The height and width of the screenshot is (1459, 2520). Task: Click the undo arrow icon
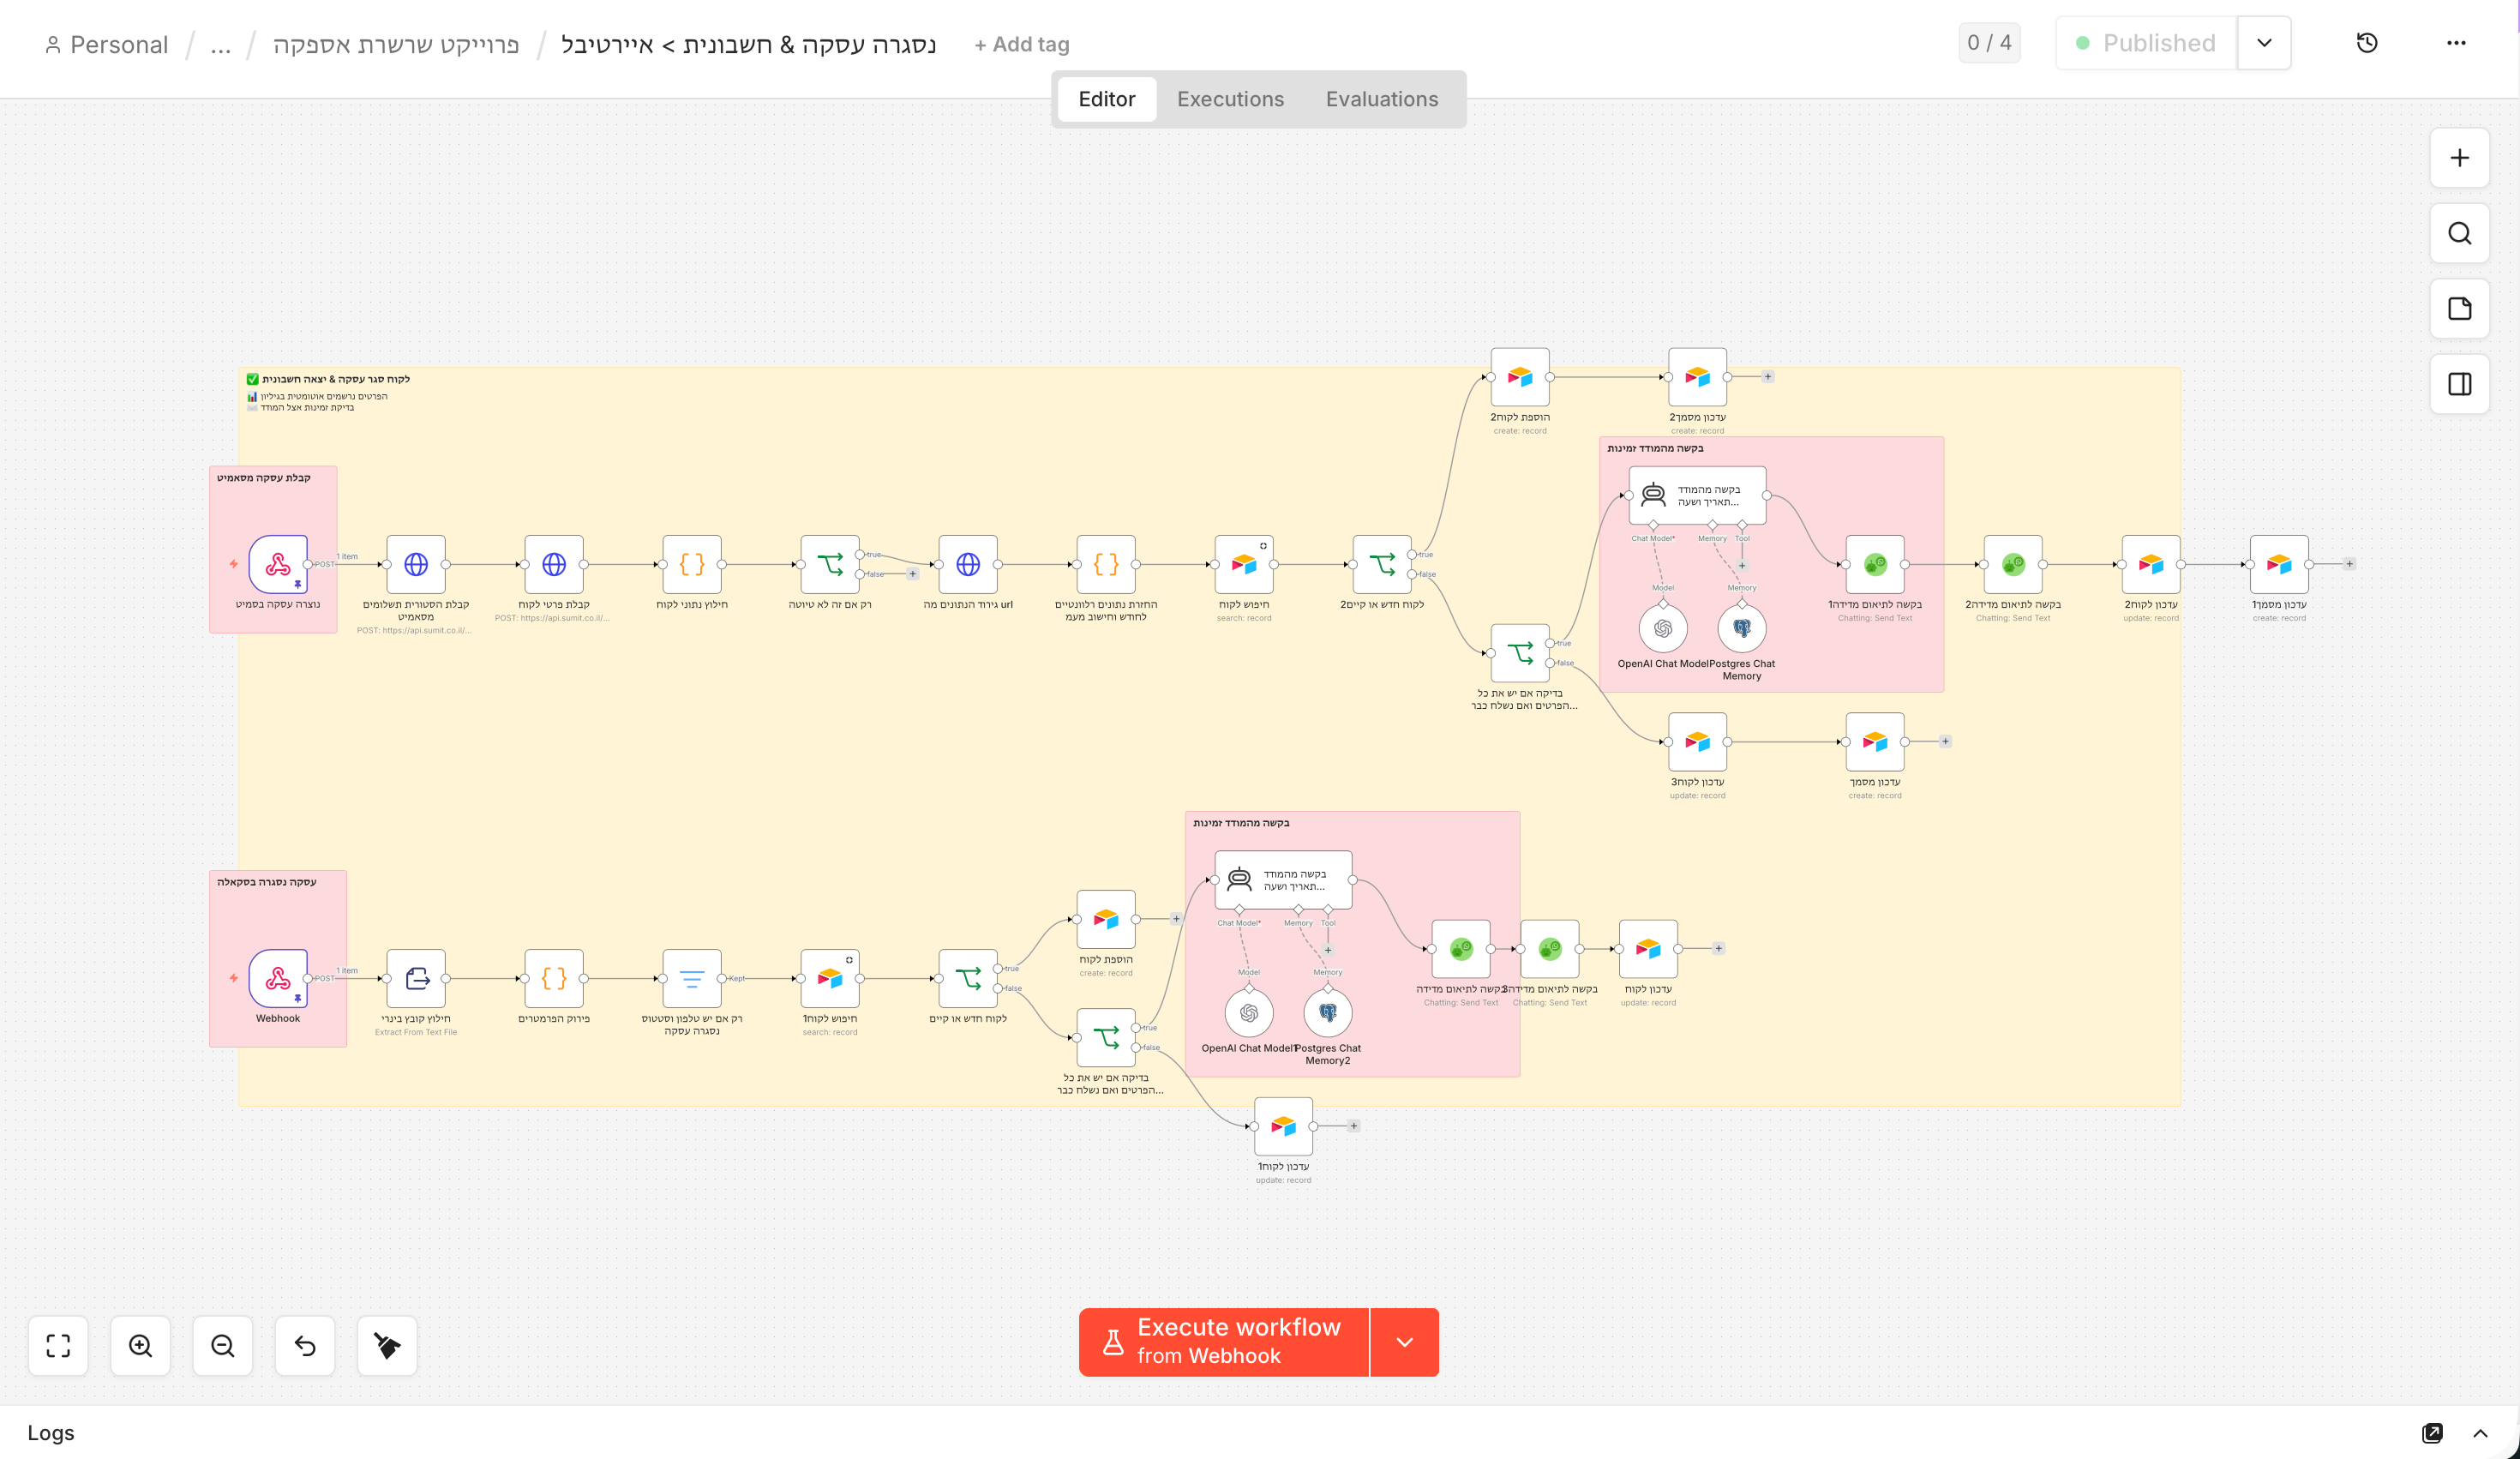tap(305, 1346)
